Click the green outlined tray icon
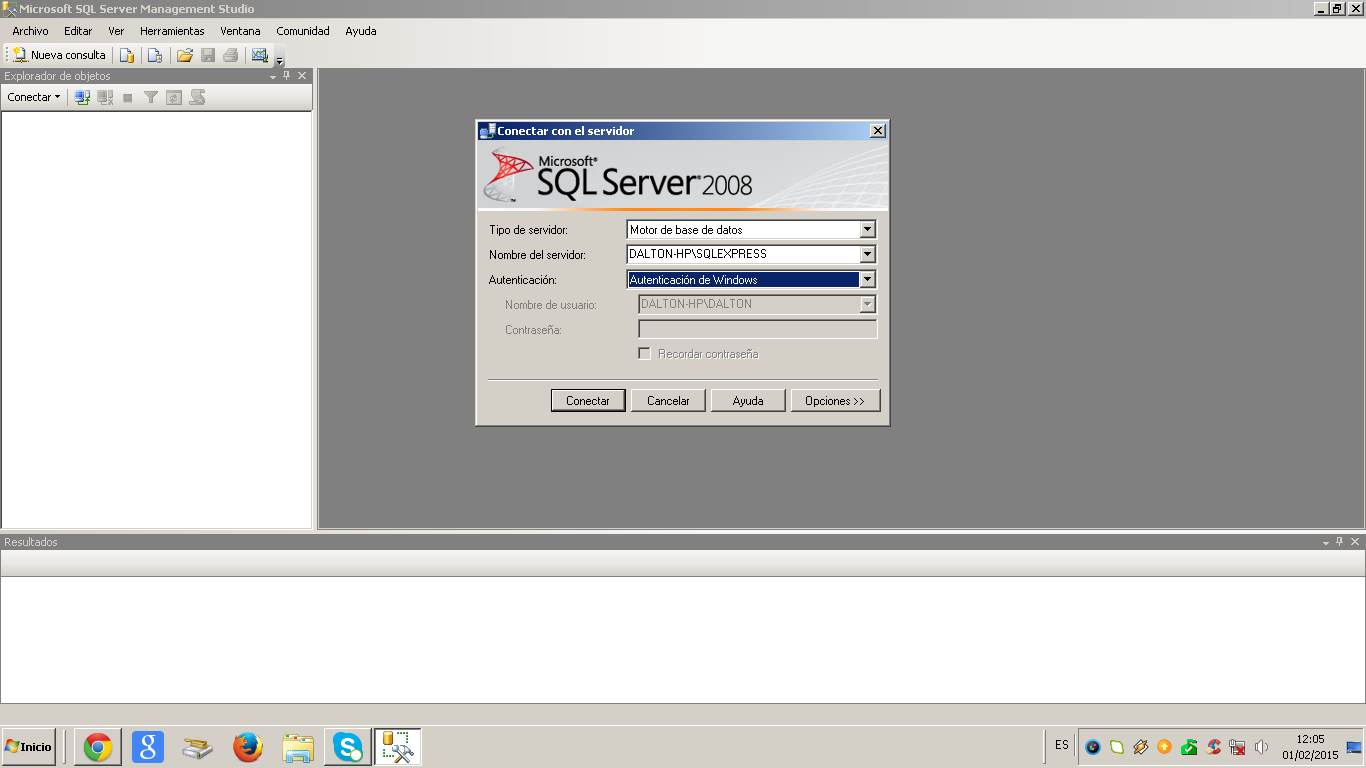Screen dimensions: 1366x768 [x=1117, y=747]
